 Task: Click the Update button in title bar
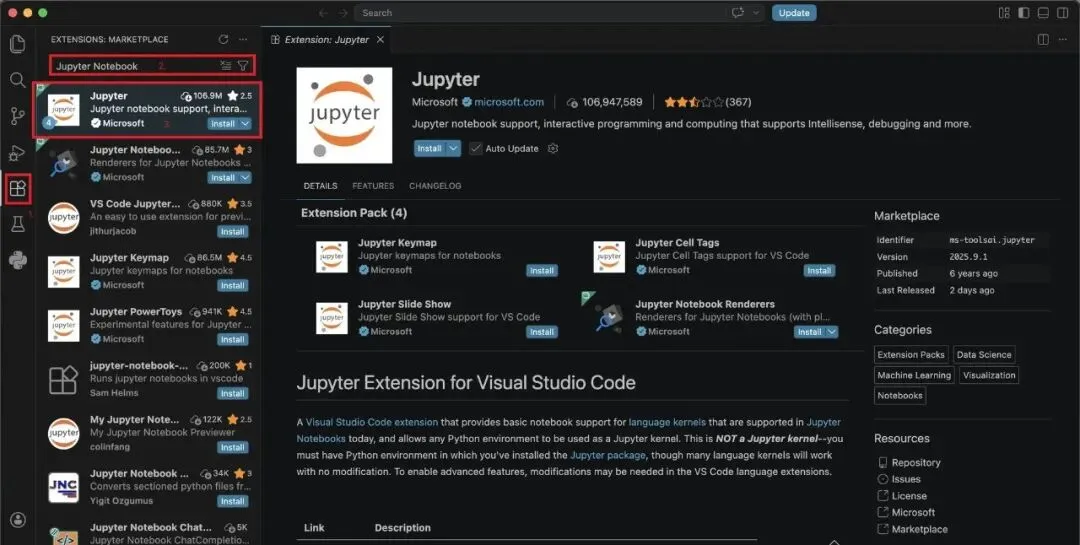point(794,12)
